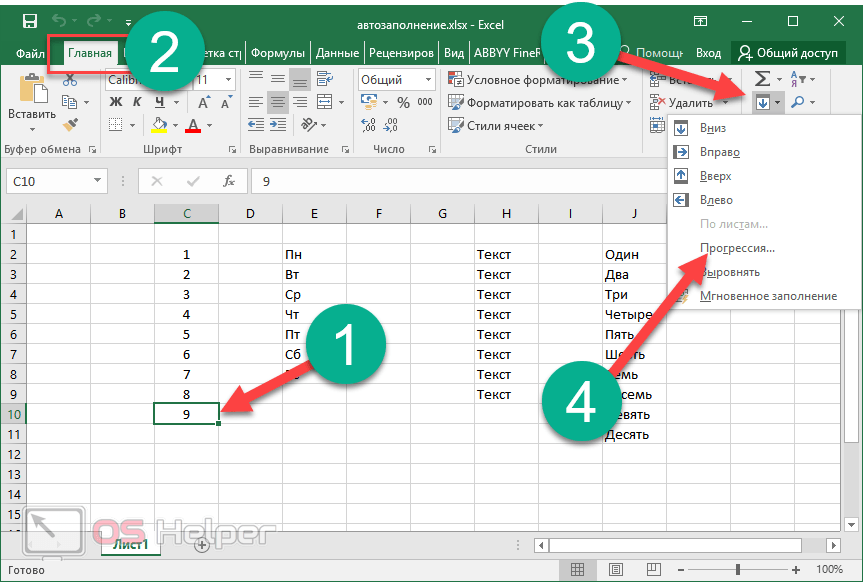Click the percent style icon

coord(403,102)
